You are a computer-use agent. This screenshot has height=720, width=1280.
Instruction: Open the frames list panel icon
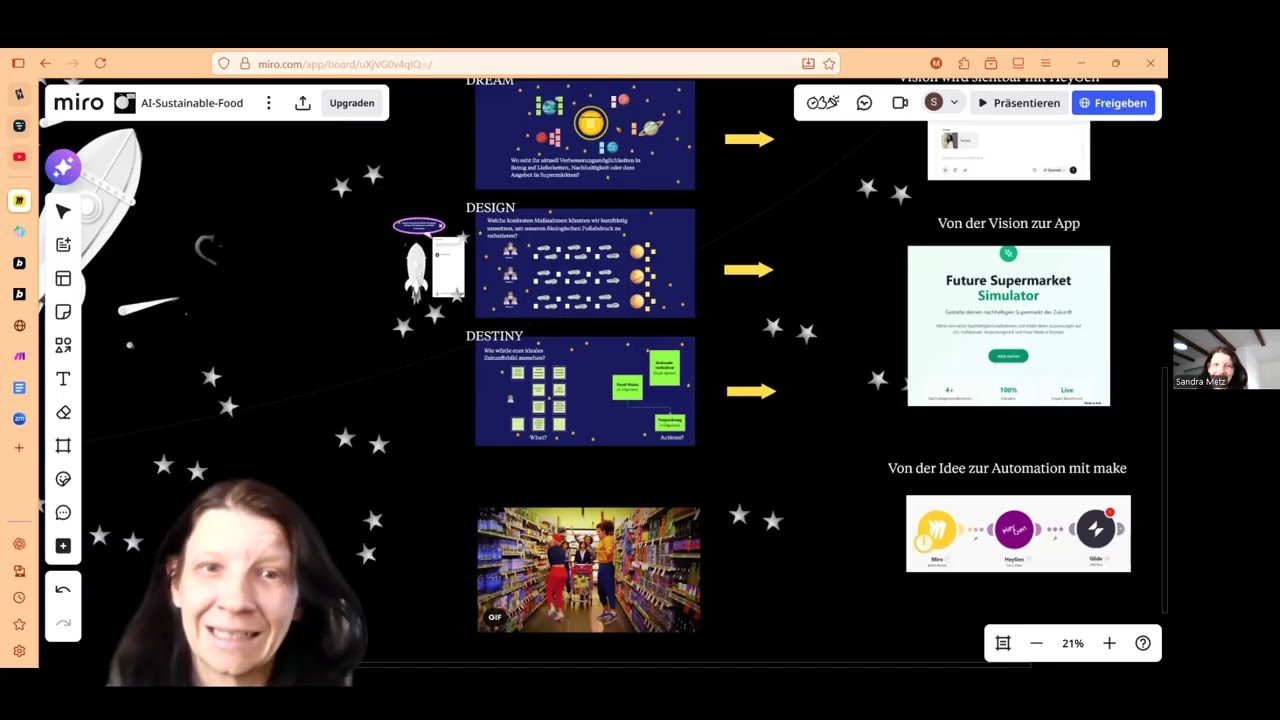click(1003, 643)
